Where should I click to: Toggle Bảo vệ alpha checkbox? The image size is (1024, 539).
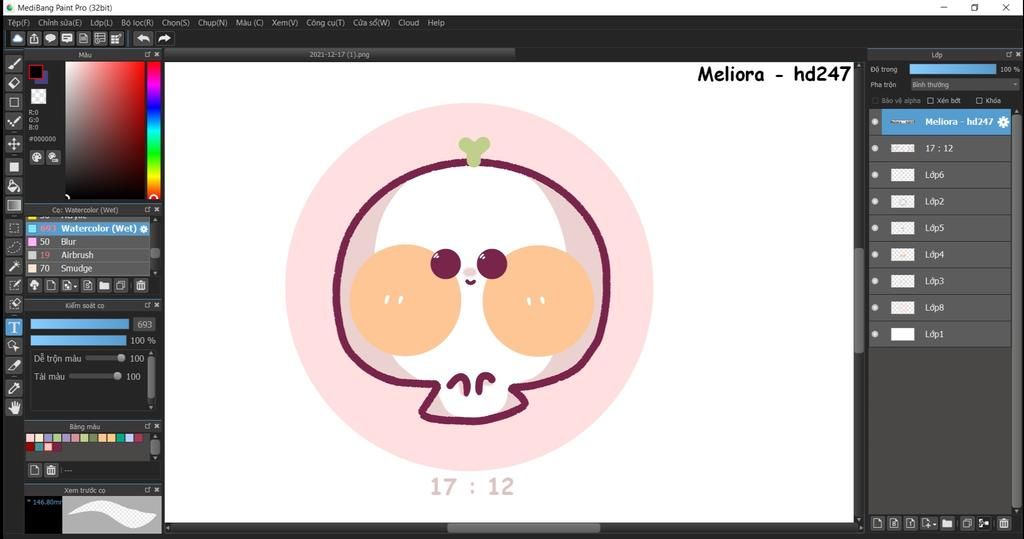875,101
